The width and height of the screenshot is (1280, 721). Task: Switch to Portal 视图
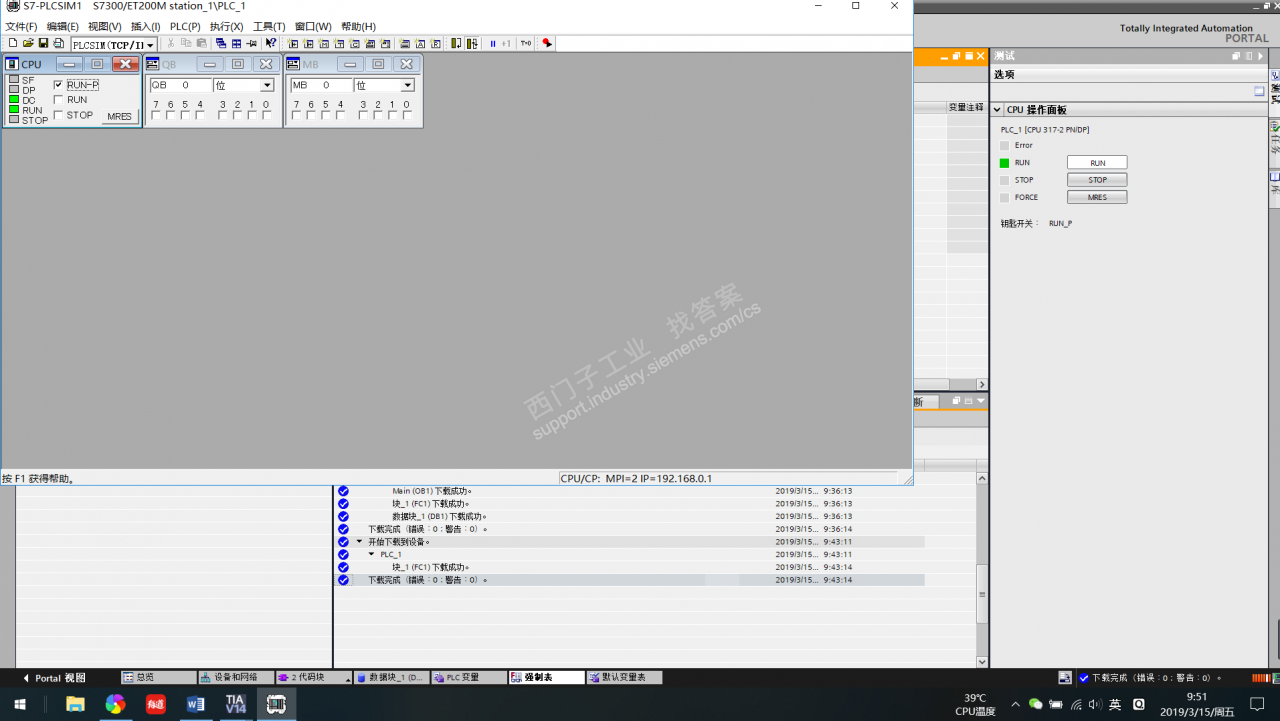(x=54, y=678)
